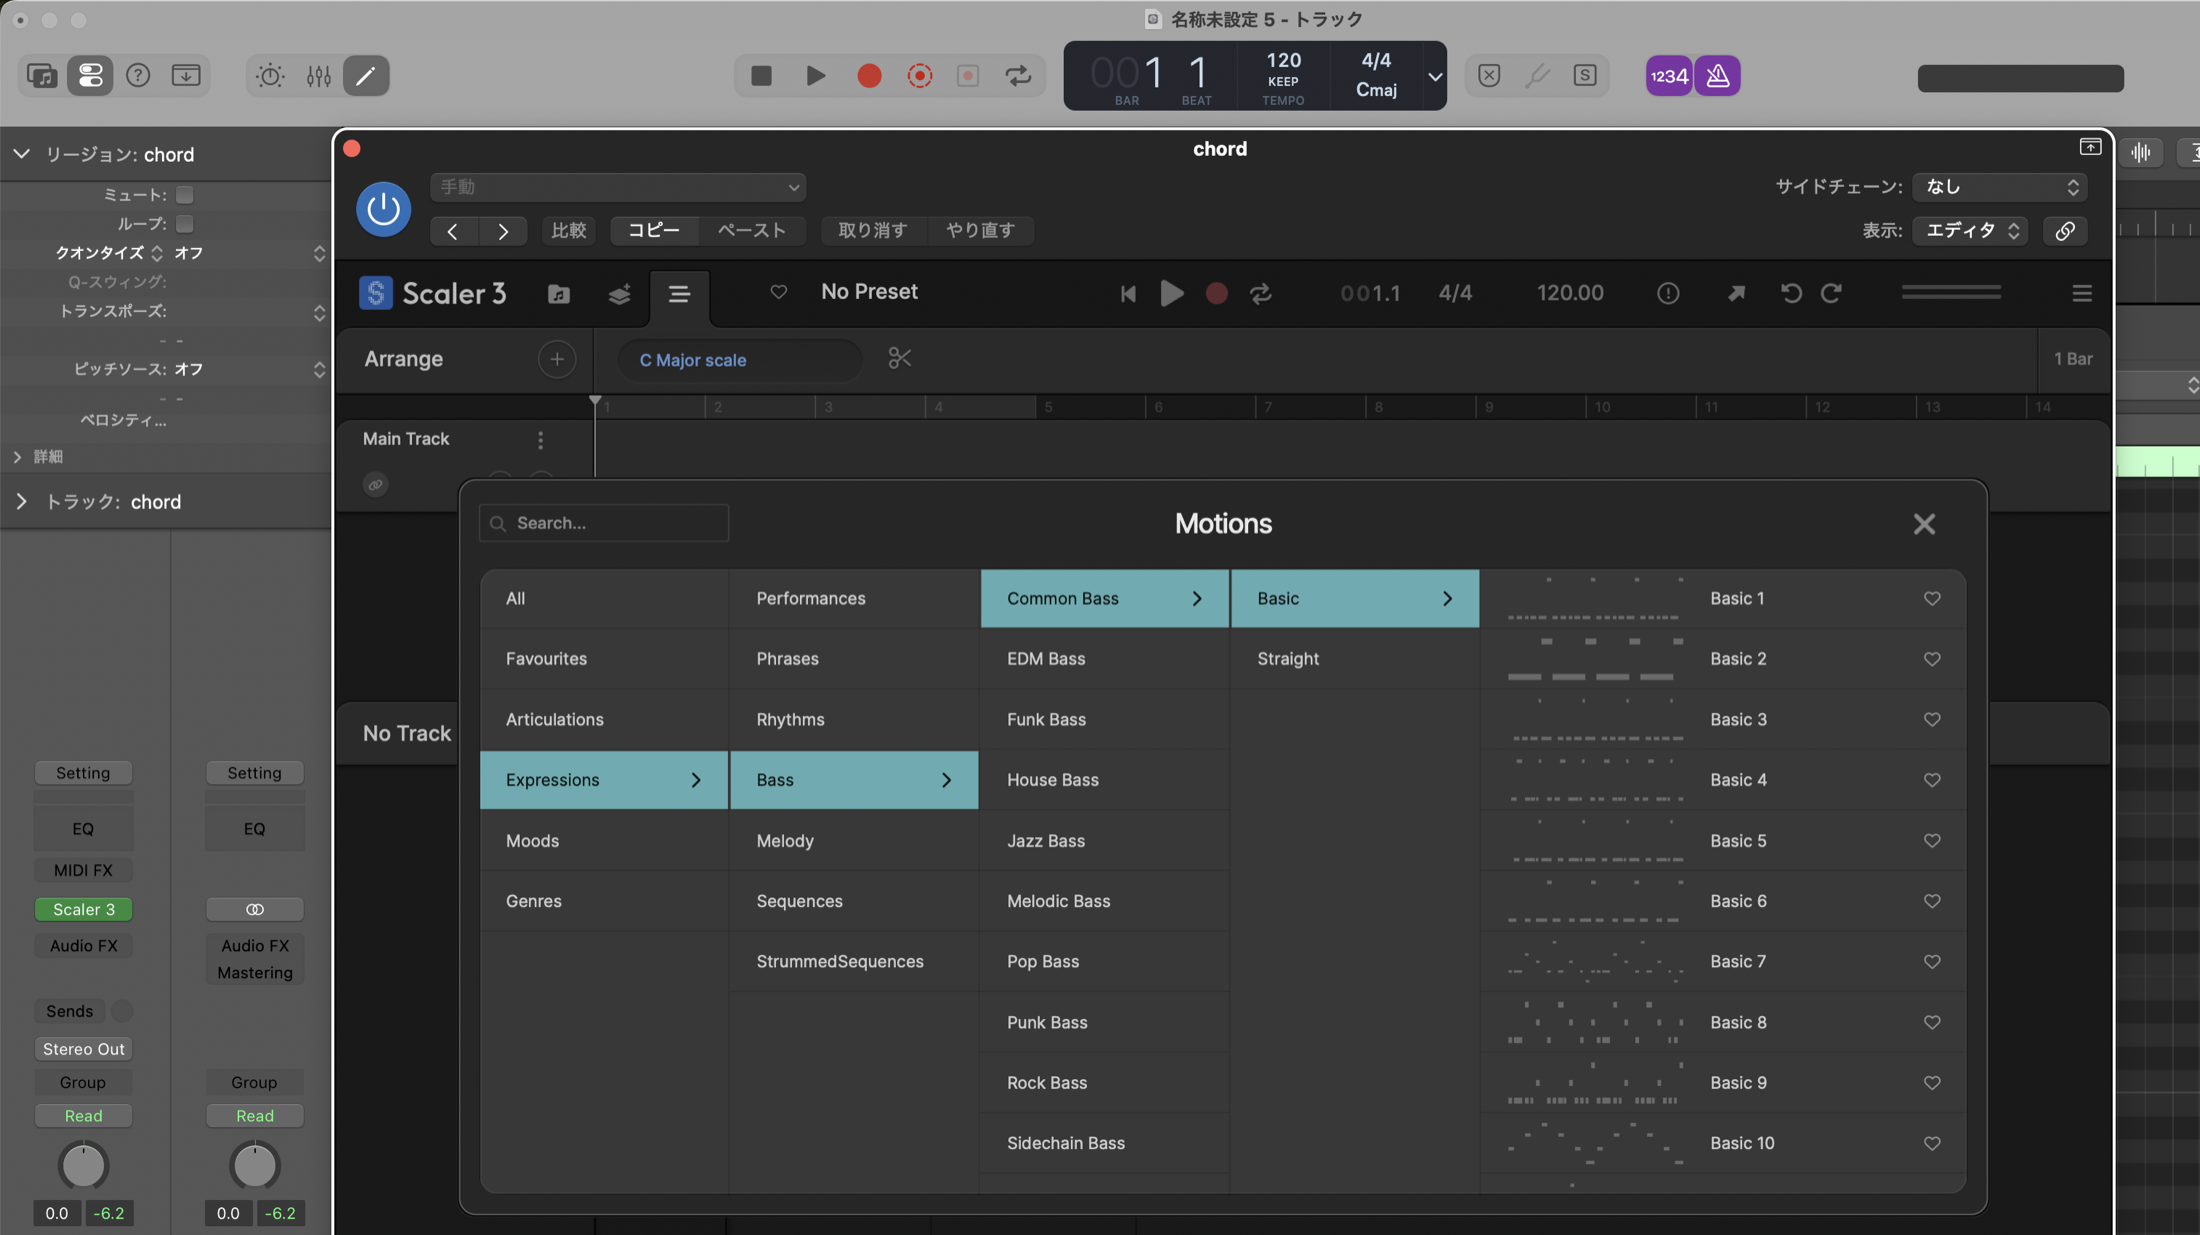The image size is (2200, 1235).
Task: Stop playback in Logic transport
Action: [761, 76]
